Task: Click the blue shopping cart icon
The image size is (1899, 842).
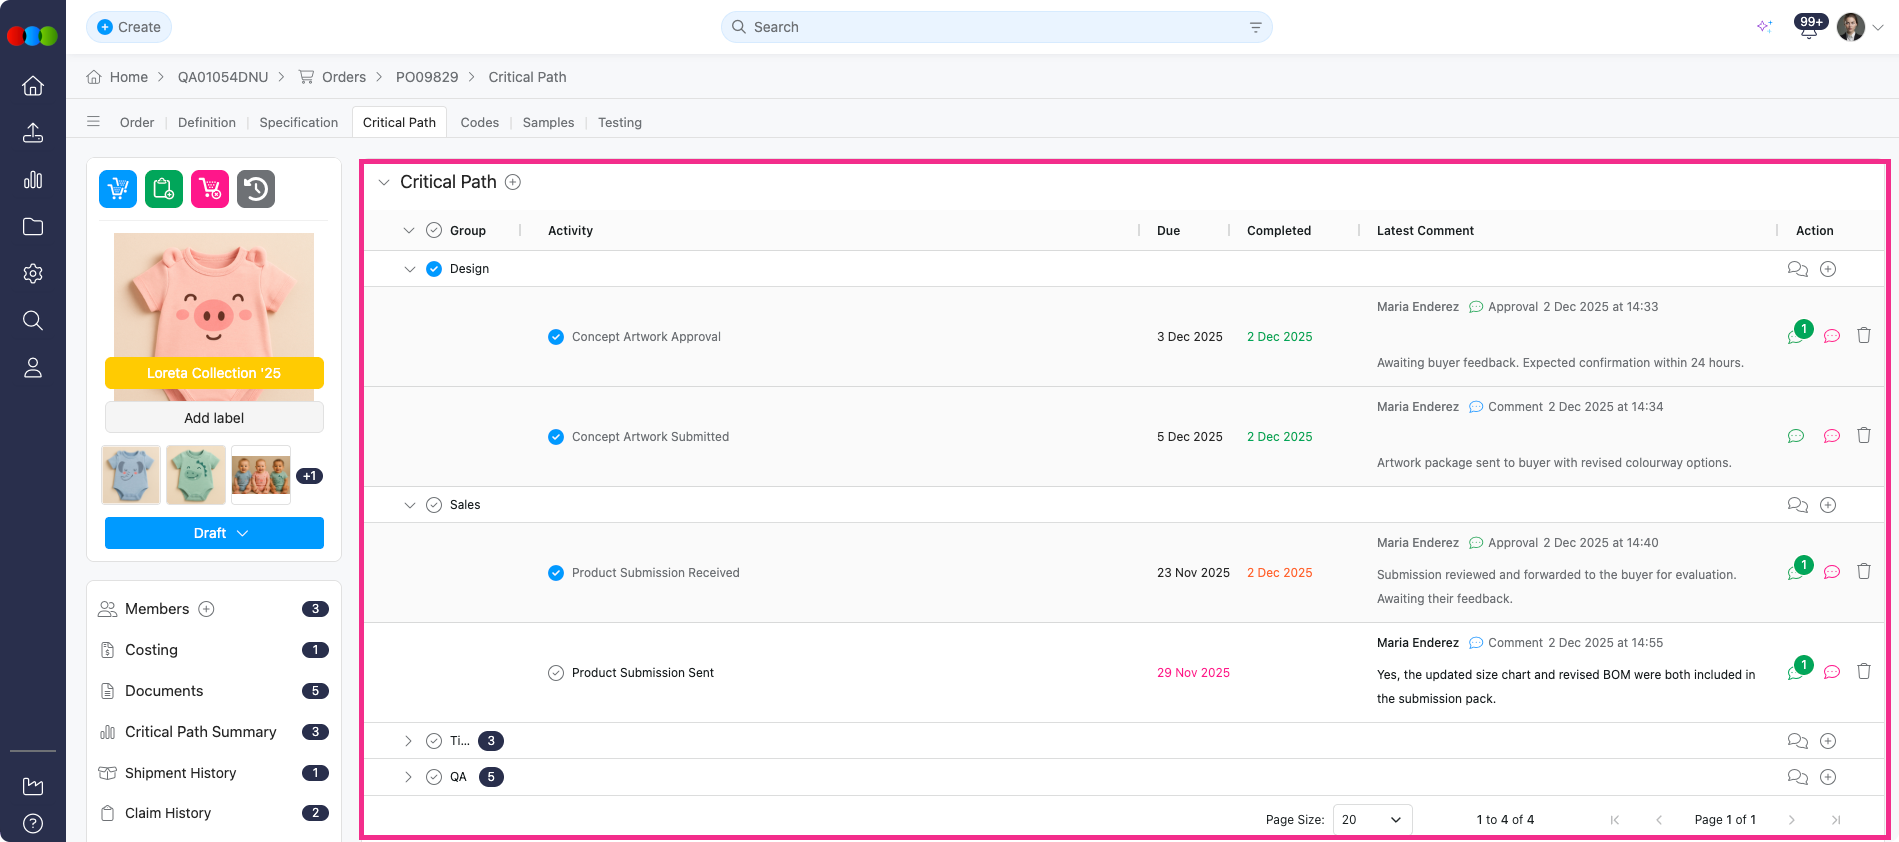Action: coord(118,189)
